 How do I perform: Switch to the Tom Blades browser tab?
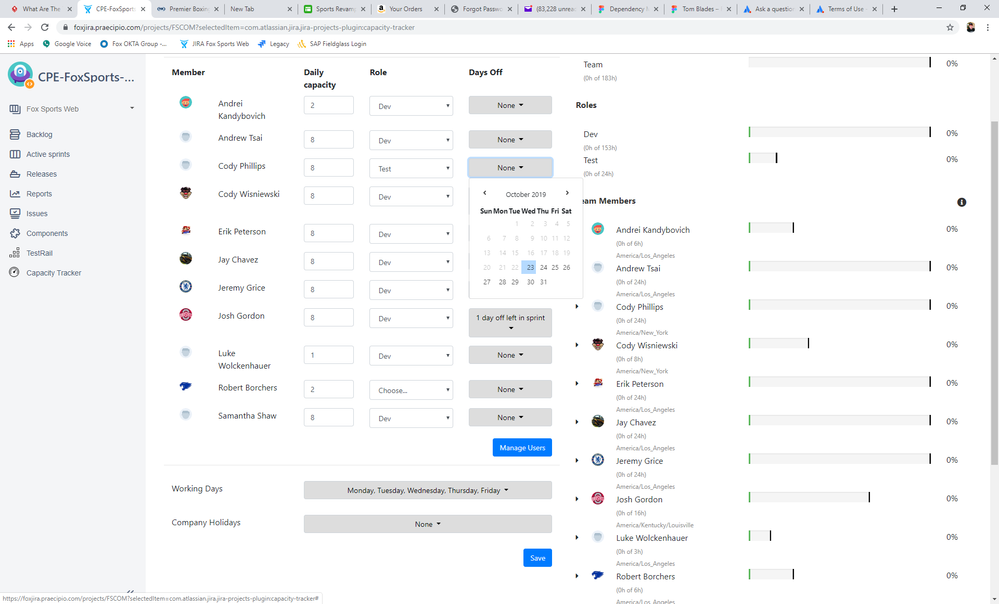(x=701, y=9)
